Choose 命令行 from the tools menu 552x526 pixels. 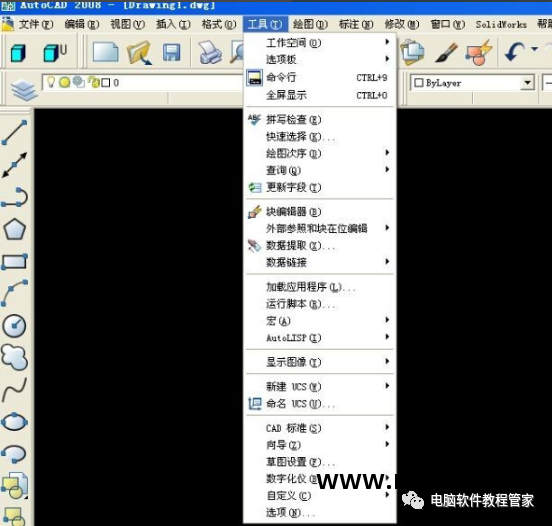pos(320,77)
